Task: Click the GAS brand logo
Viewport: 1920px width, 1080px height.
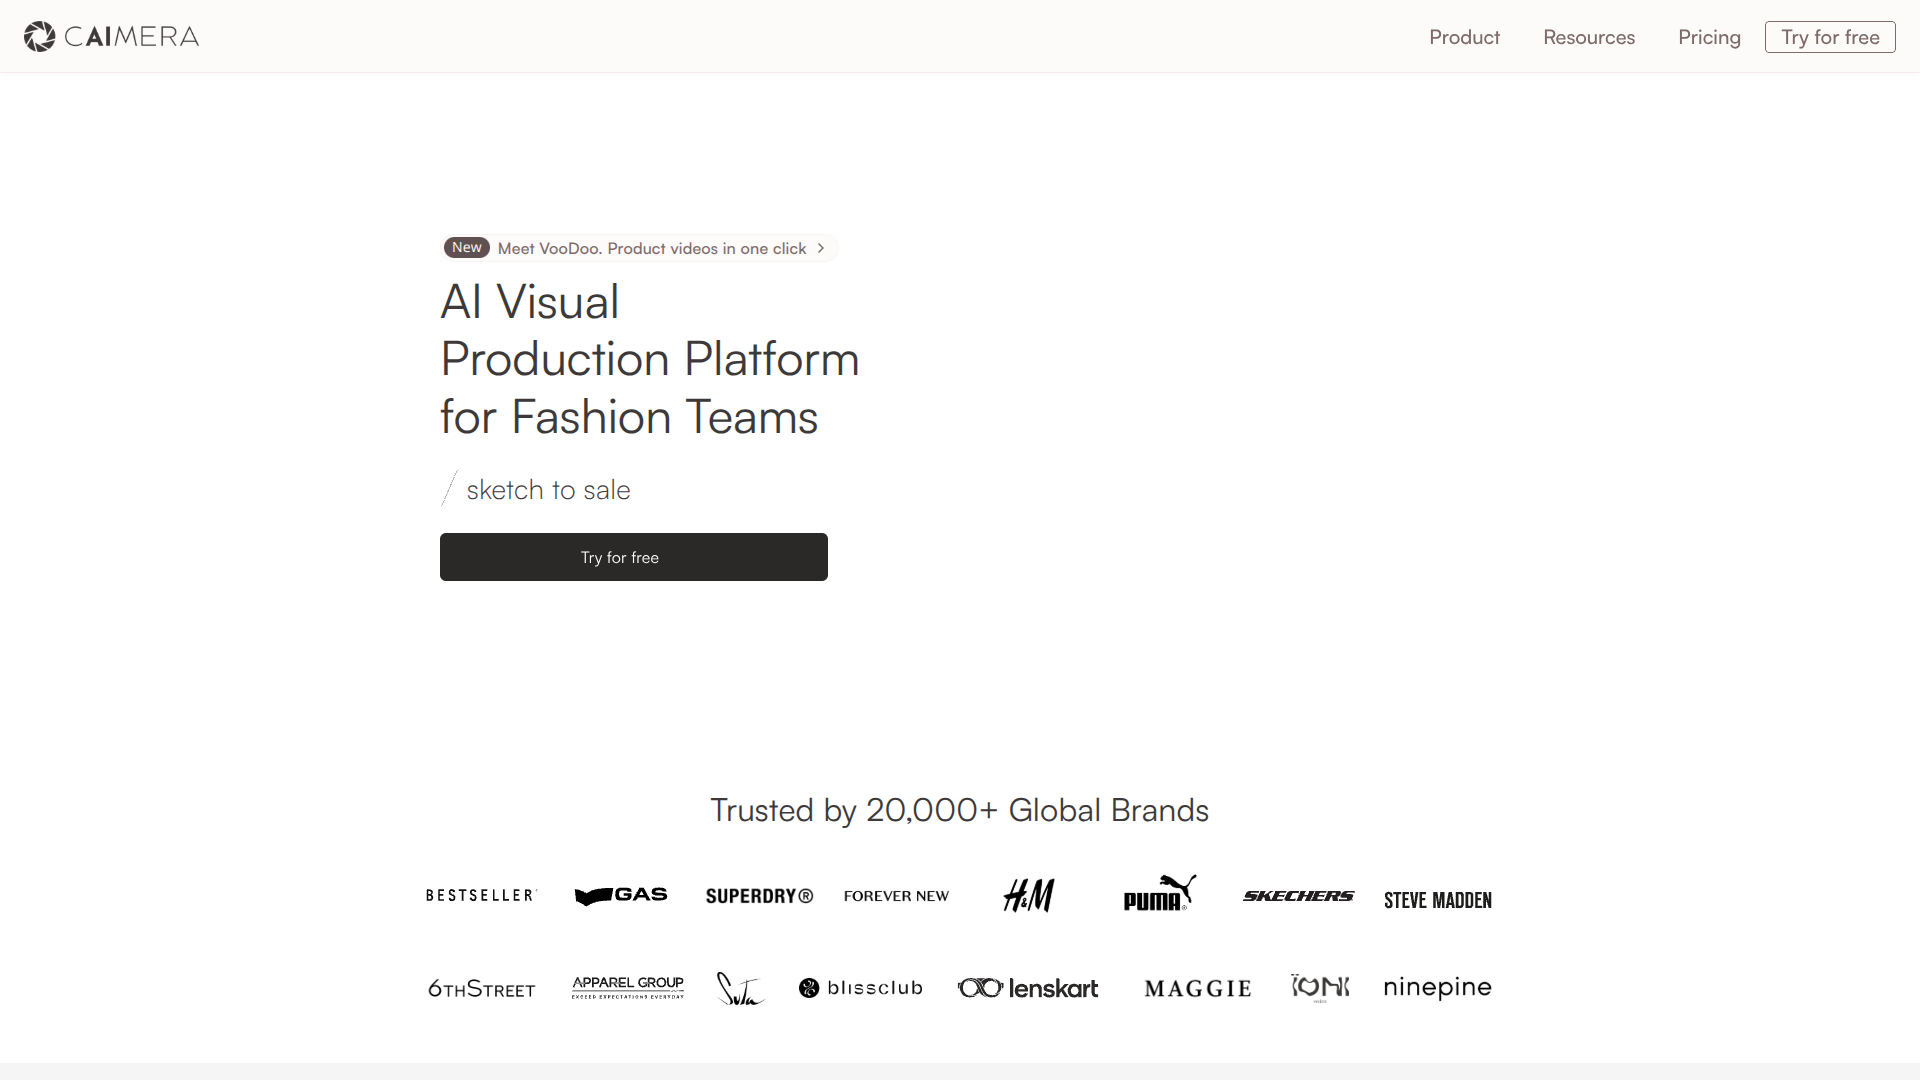Action: tap(621, 895)
